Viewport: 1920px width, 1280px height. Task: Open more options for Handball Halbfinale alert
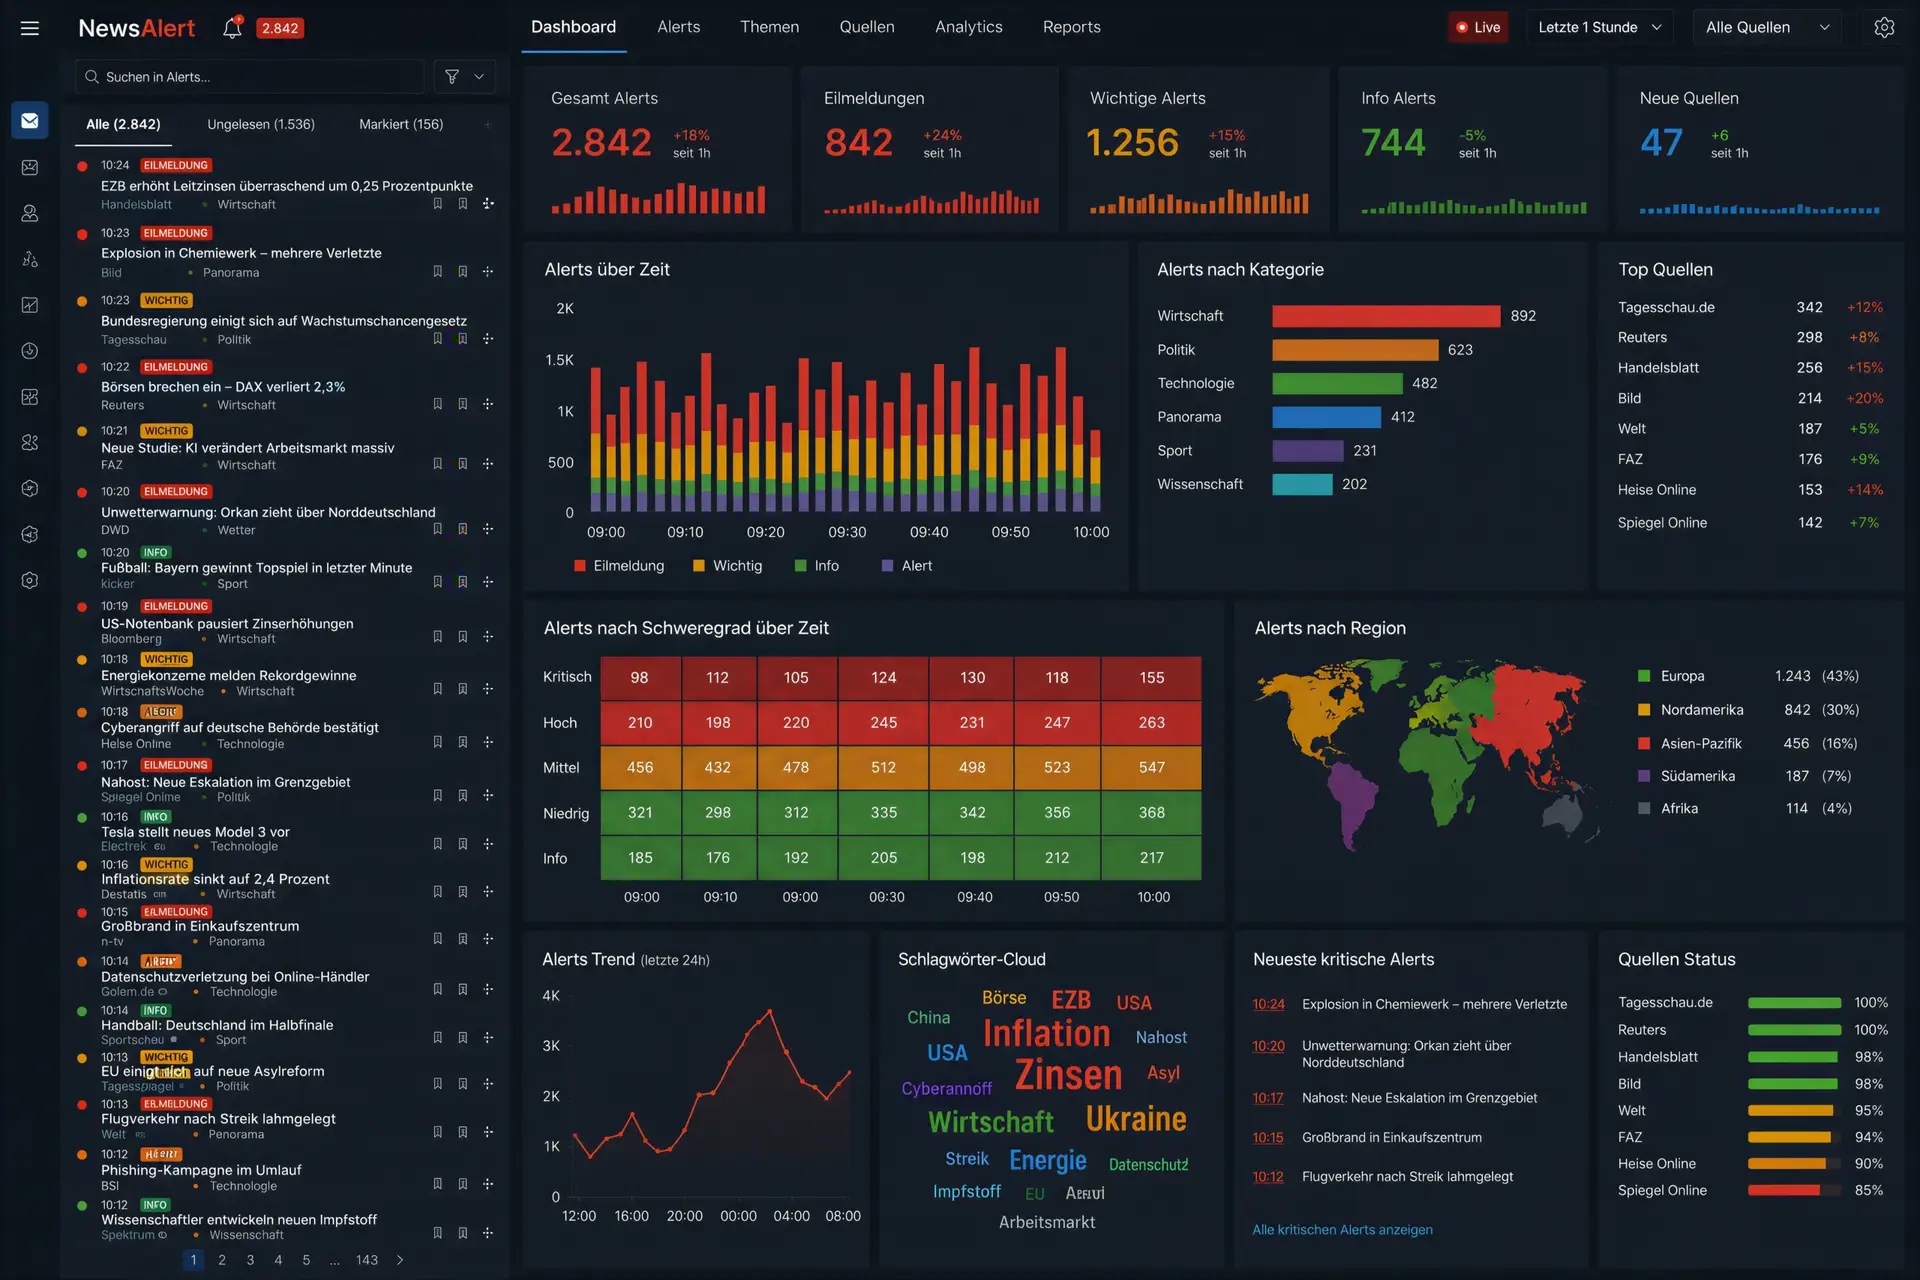tap(488, 1039)
